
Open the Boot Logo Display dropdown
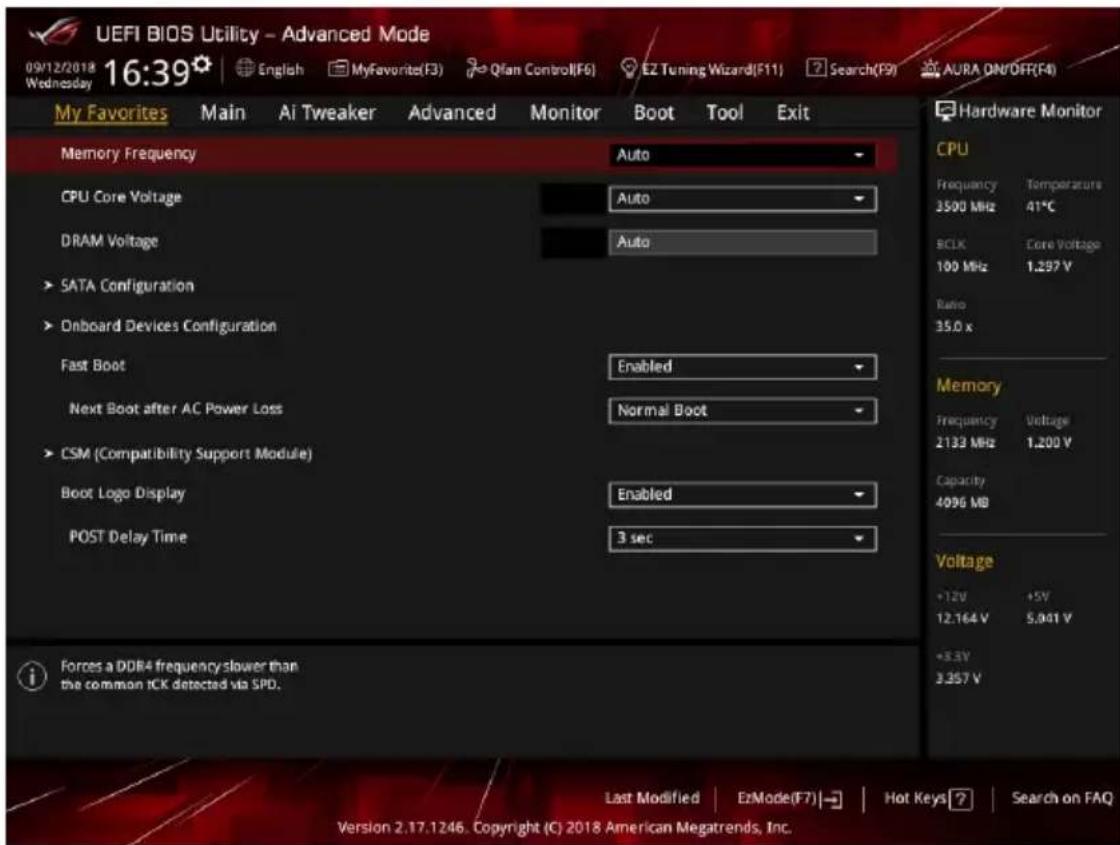742,494
